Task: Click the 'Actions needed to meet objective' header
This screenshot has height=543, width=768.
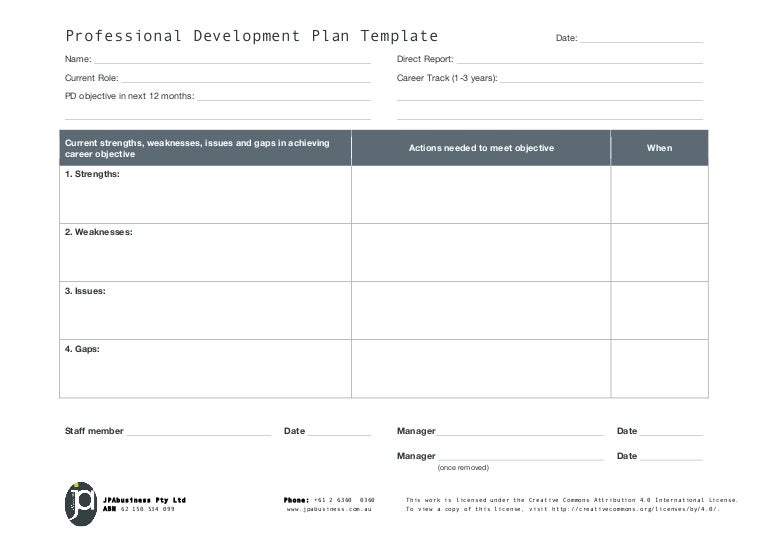Action: point(481,148)
